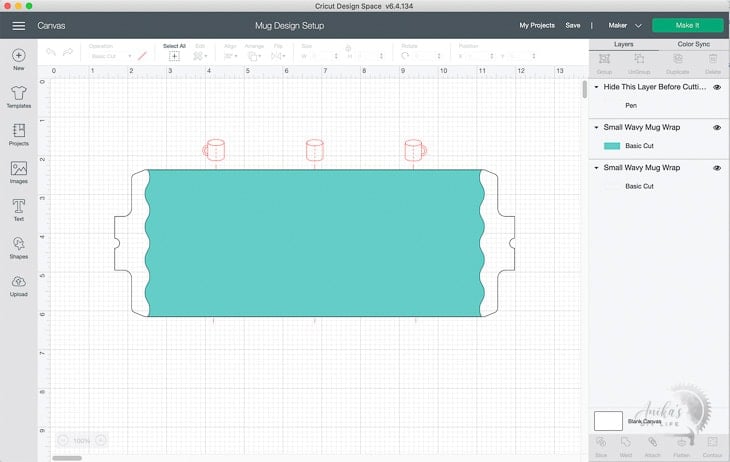This screenshot has width=730, height=462.
Task: Open the hamburger menu
Action: pyautogui.click(x=19, y=26)
